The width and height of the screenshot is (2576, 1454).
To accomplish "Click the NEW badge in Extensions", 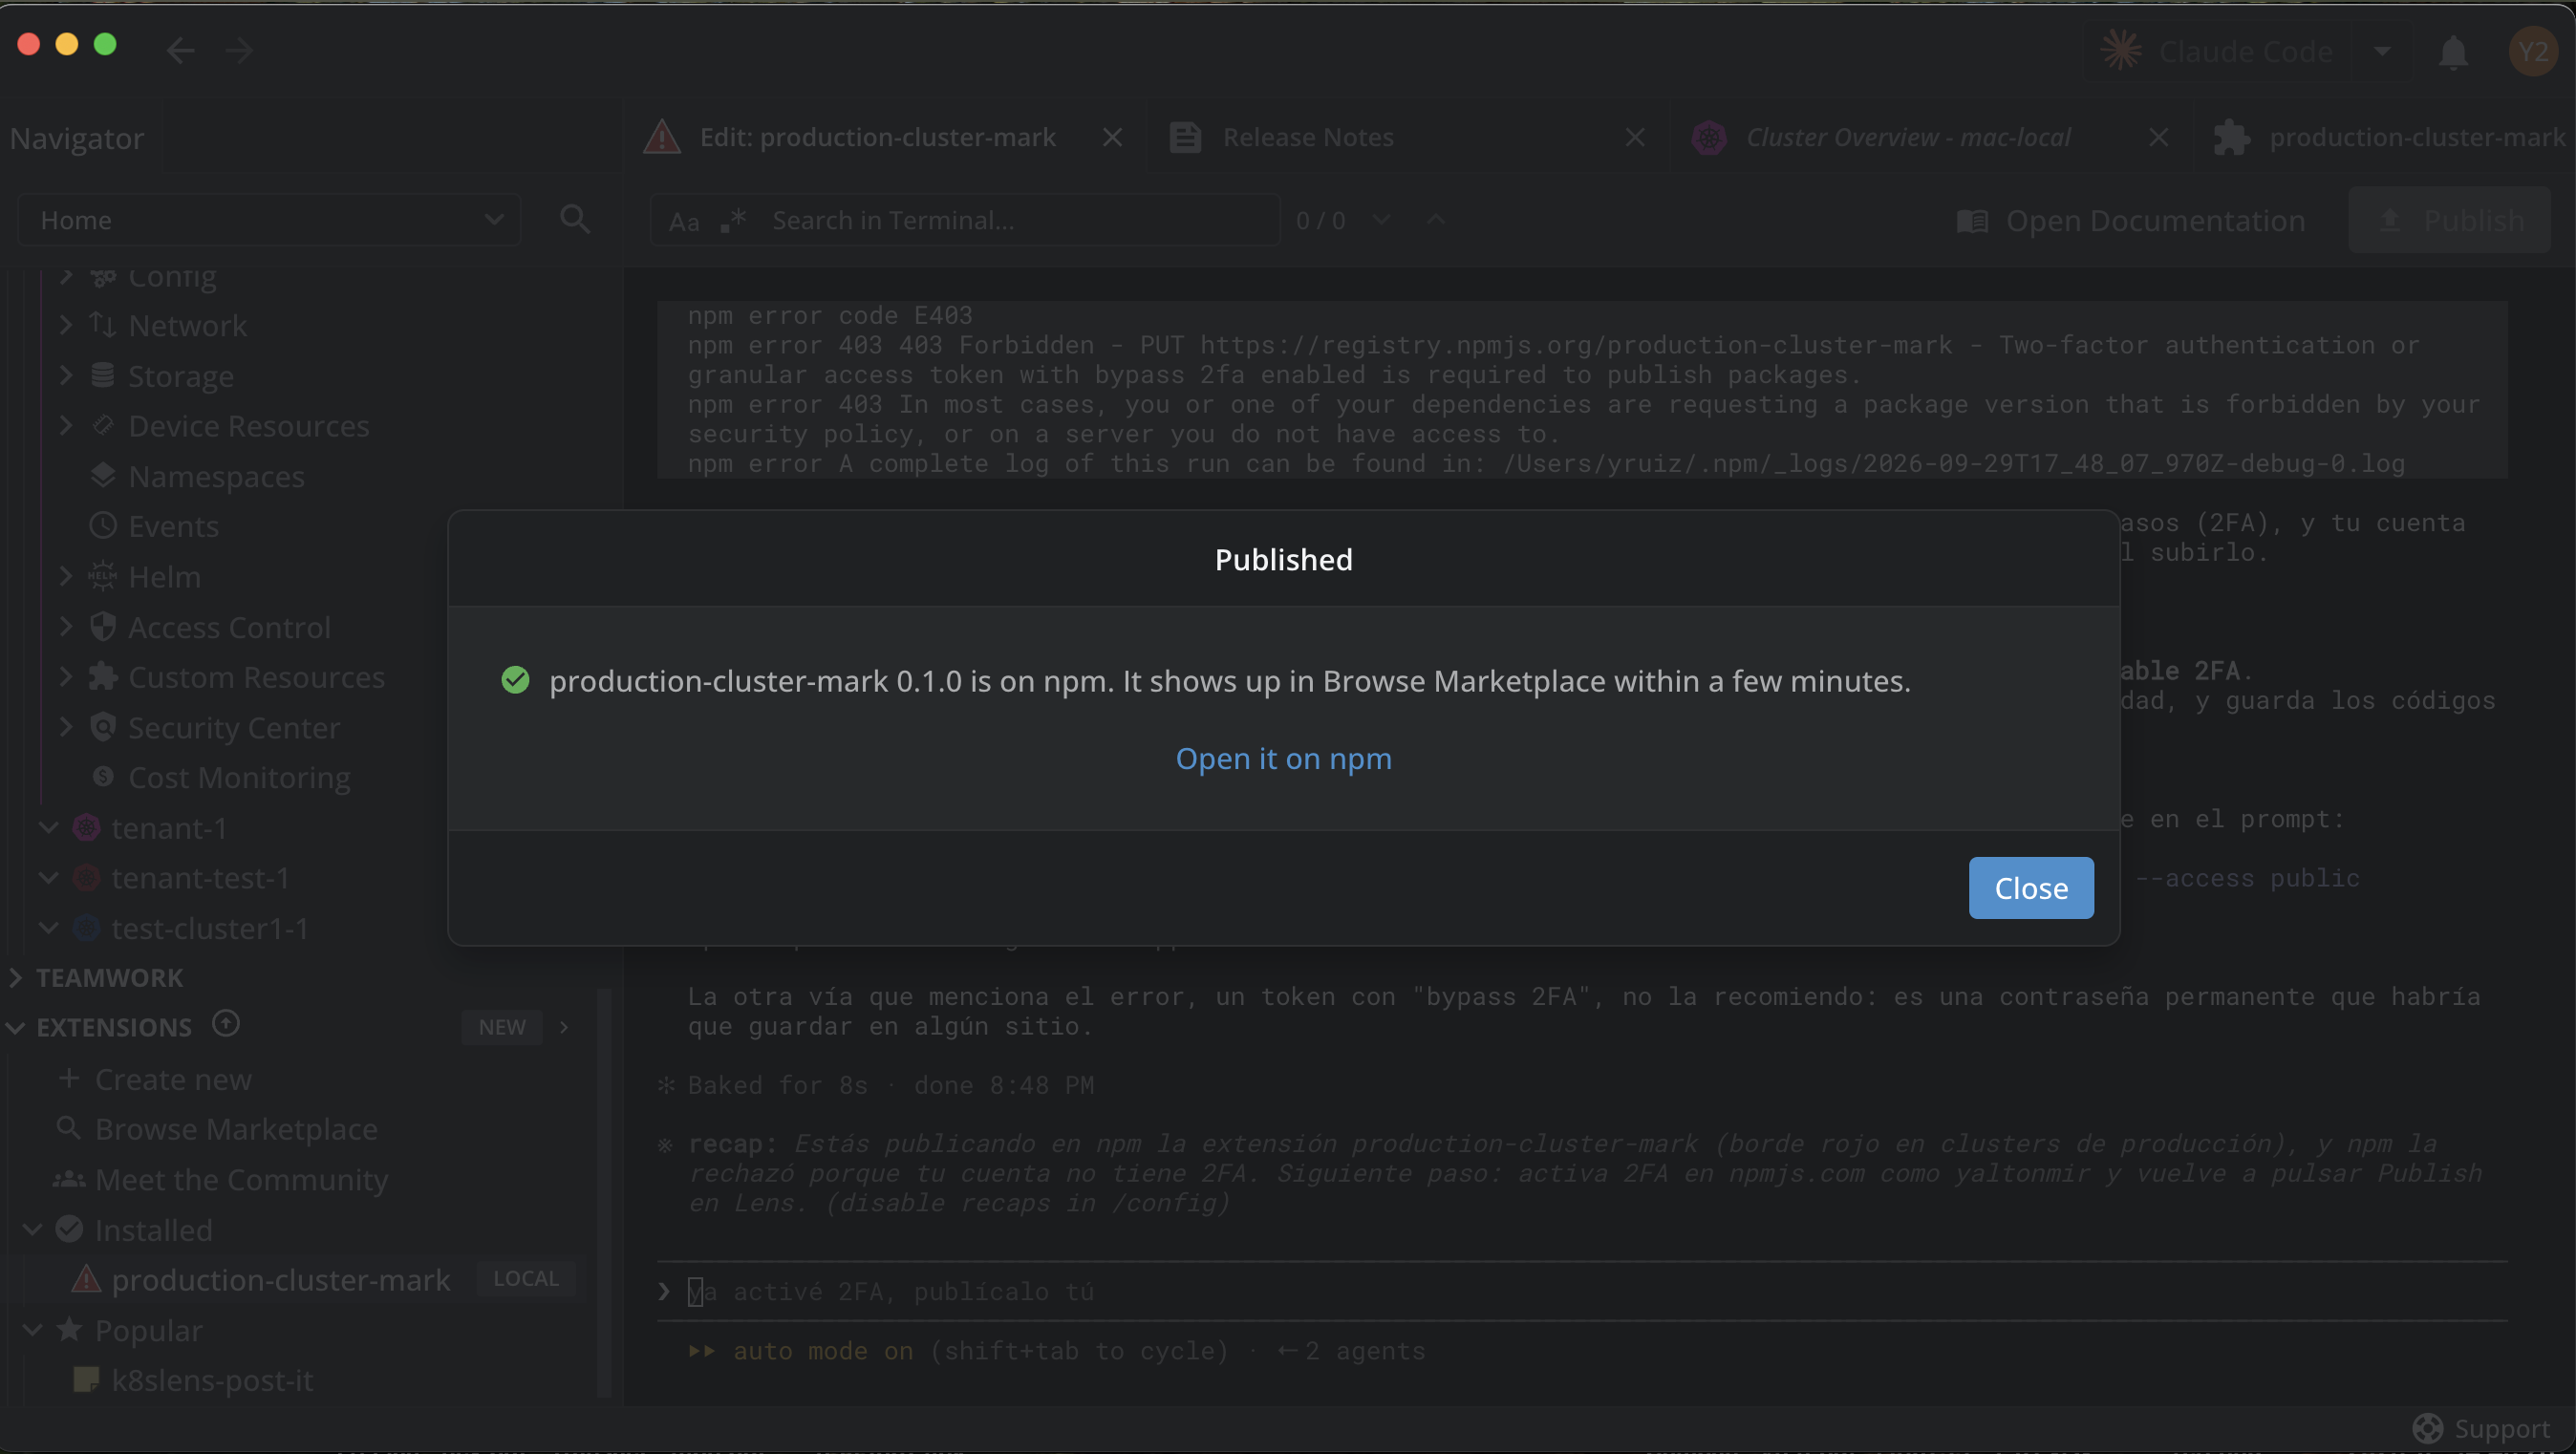I will [501, 1027].
